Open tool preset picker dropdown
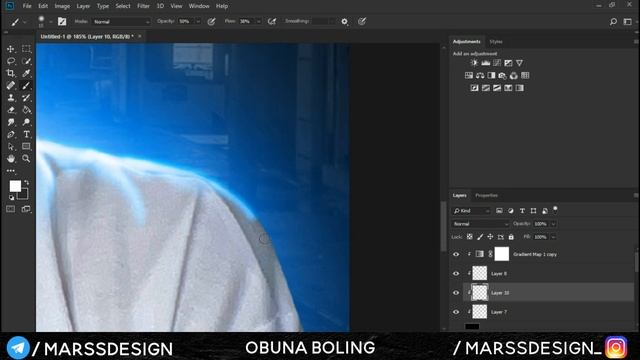 coord(24,22)
